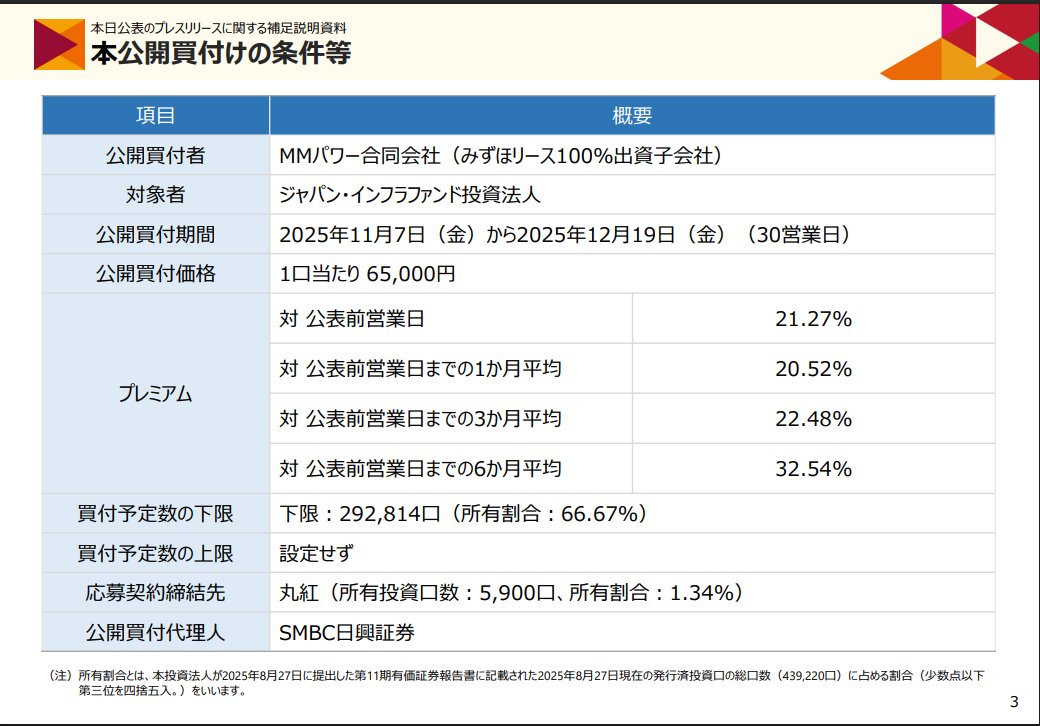Select the プレミアム row label
This screenshot has width=1040, height=726.
pyautogui.click(x=155, y=393)
